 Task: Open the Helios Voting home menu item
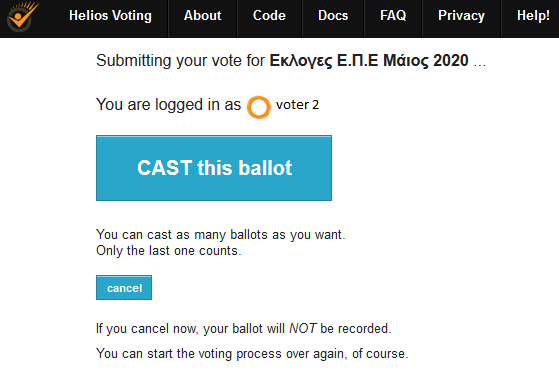[110, 16]
